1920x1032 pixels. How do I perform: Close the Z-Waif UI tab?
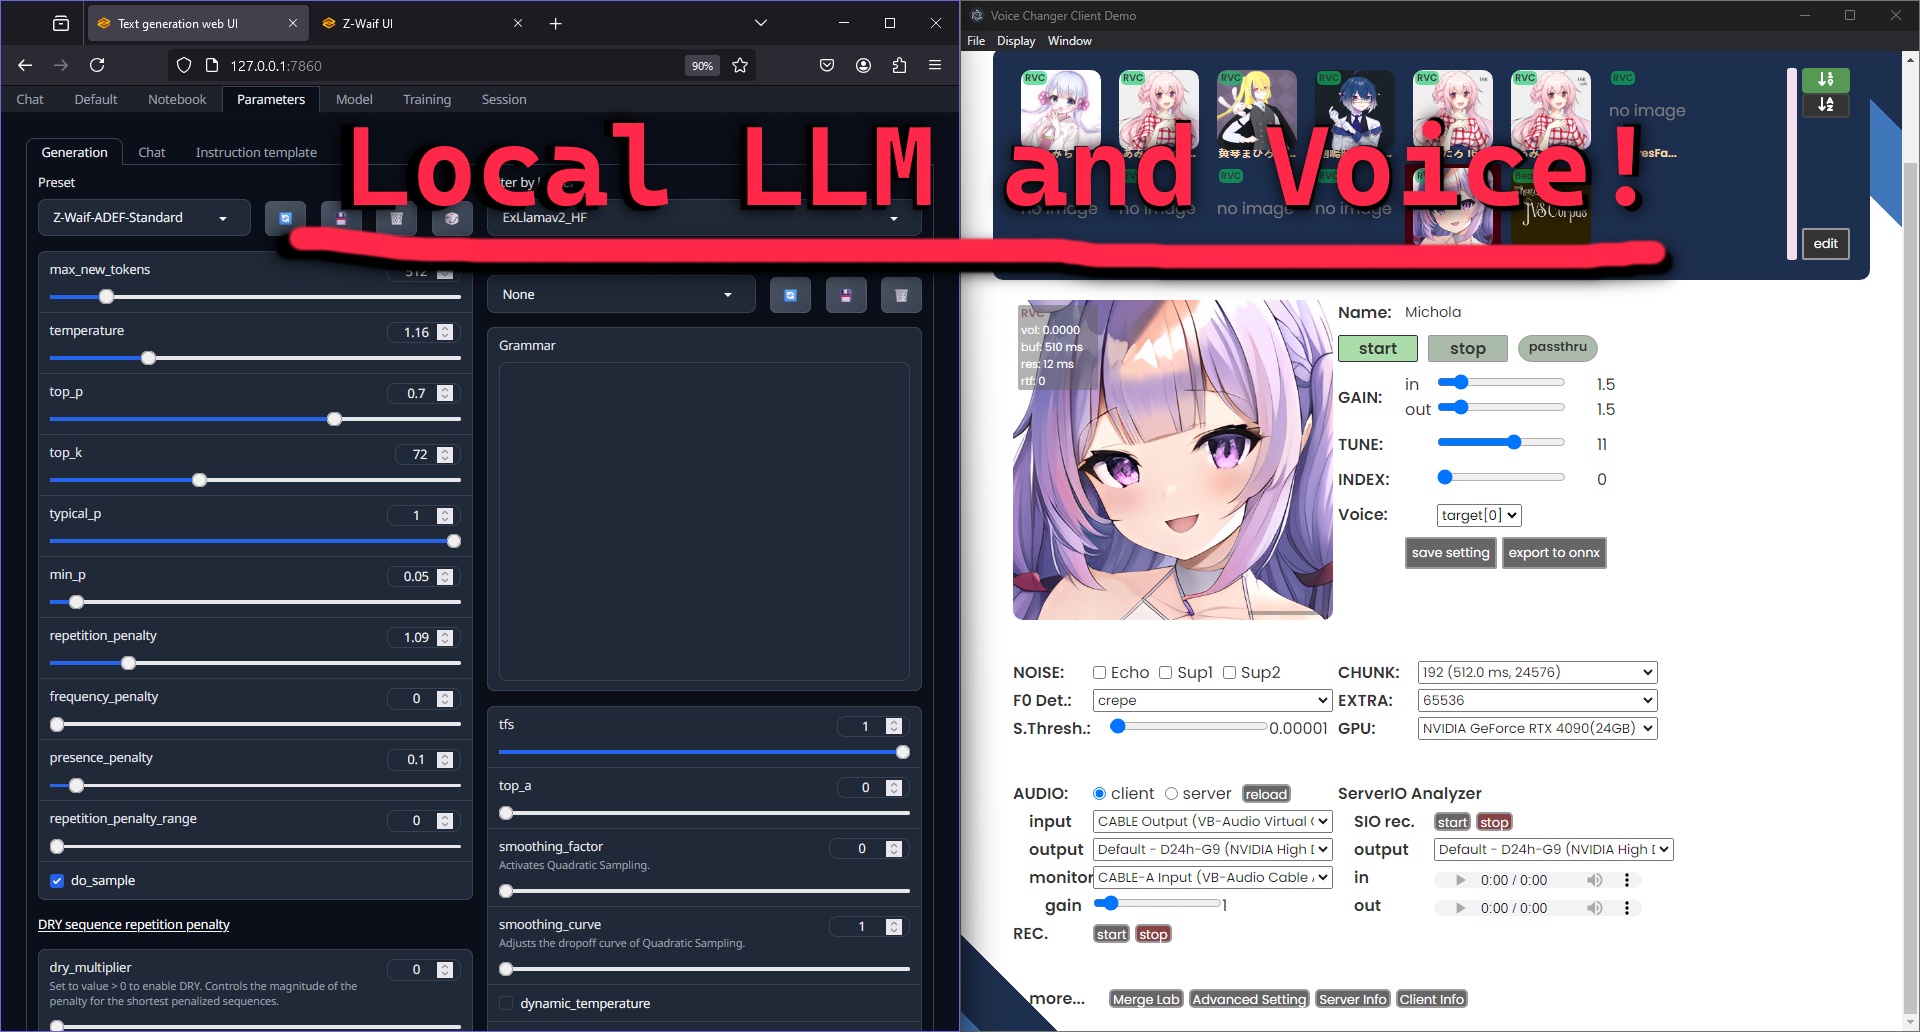[518, 23]
